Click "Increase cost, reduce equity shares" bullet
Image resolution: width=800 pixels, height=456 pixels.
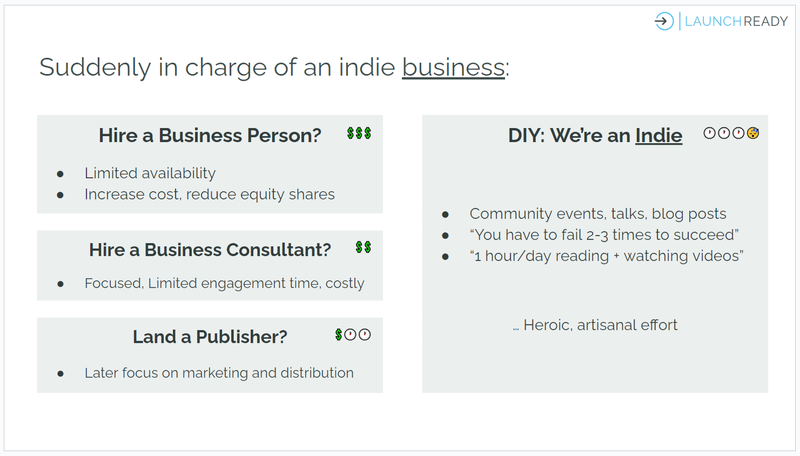[209, 194]
